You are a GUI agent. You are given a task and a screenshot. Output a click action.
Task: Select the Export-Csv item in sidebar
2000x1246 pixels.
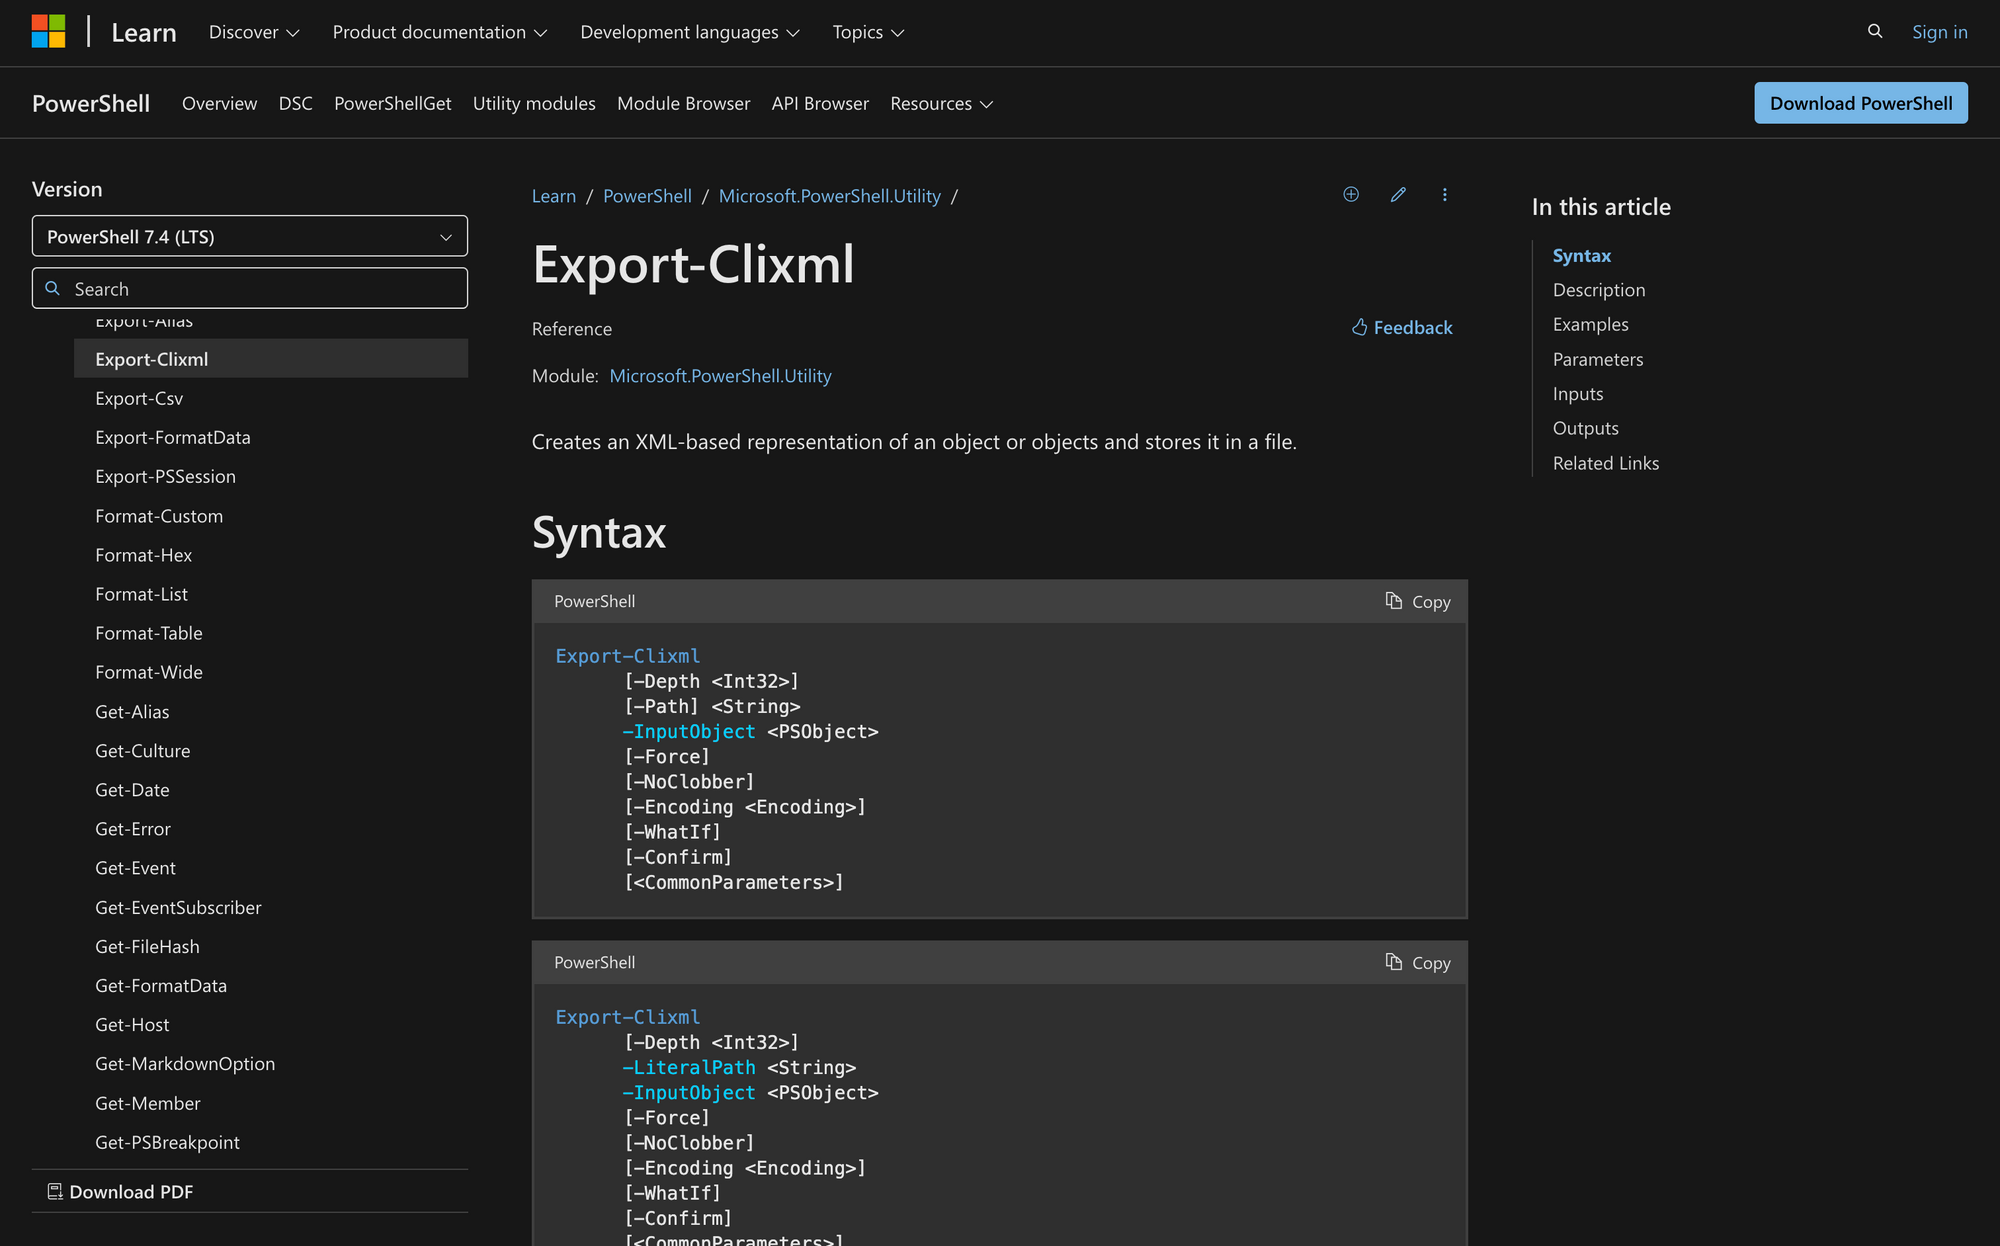point(138,398)
